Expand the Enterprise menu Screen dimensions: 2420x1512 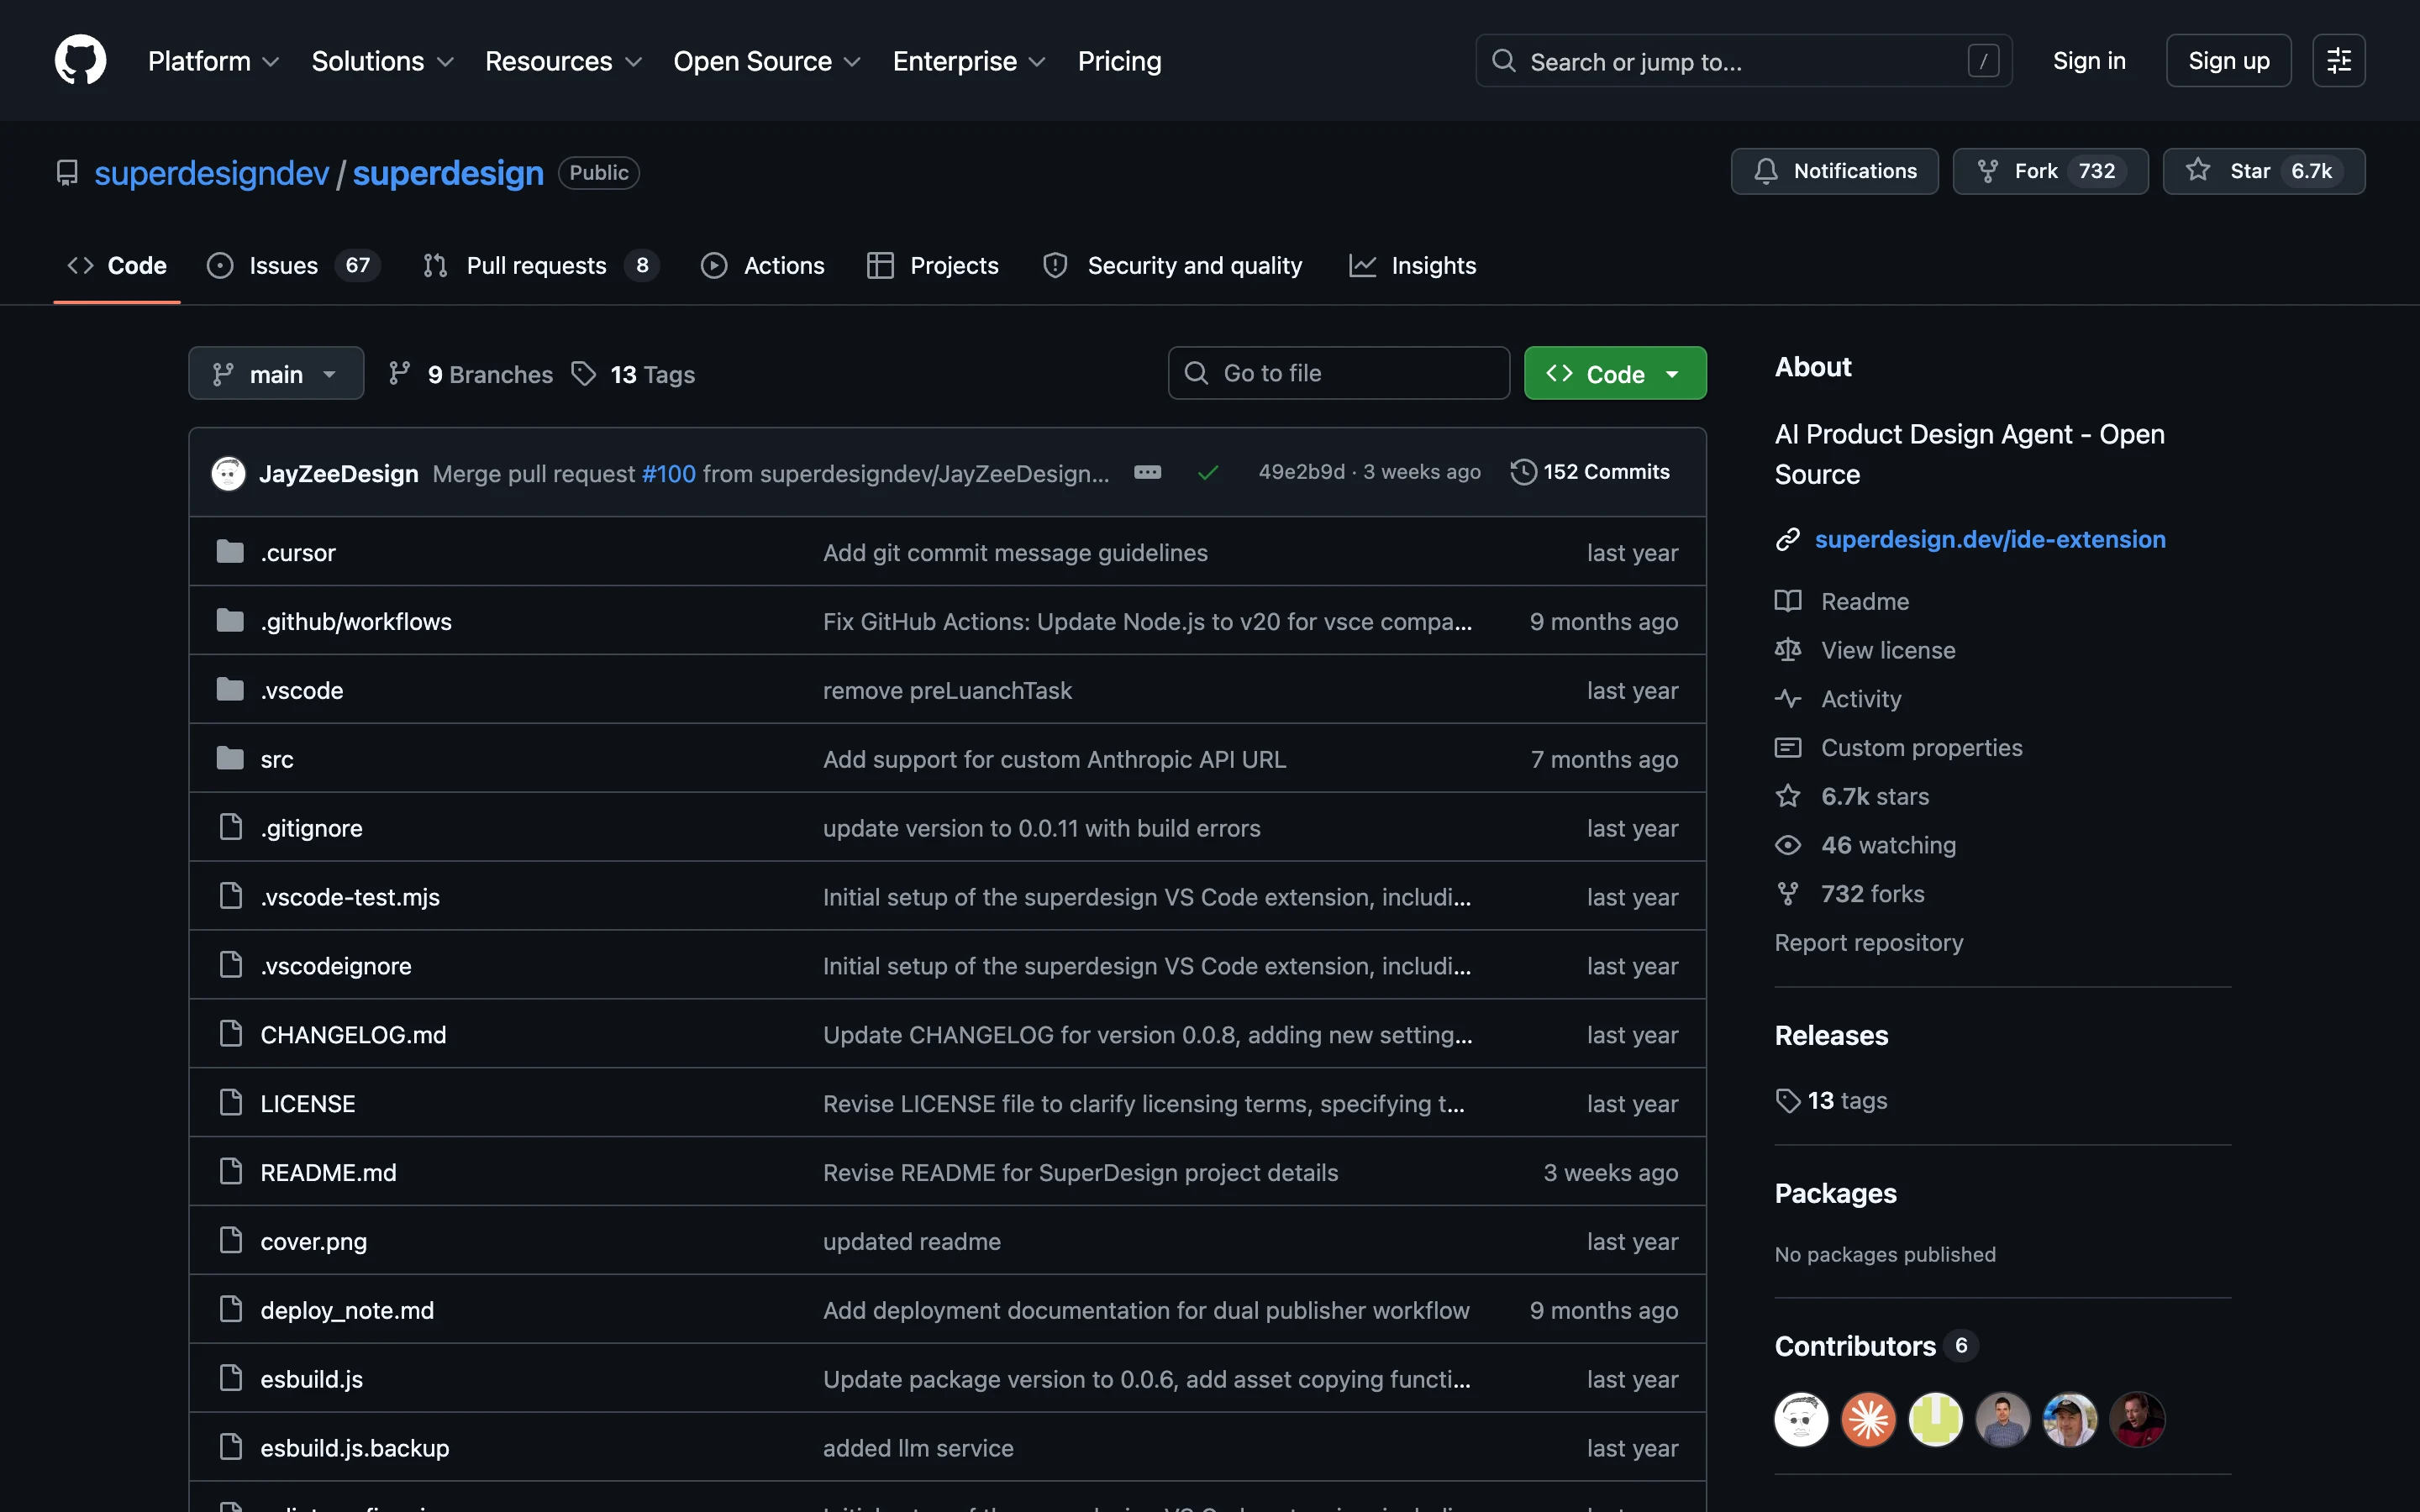point(969,61)
